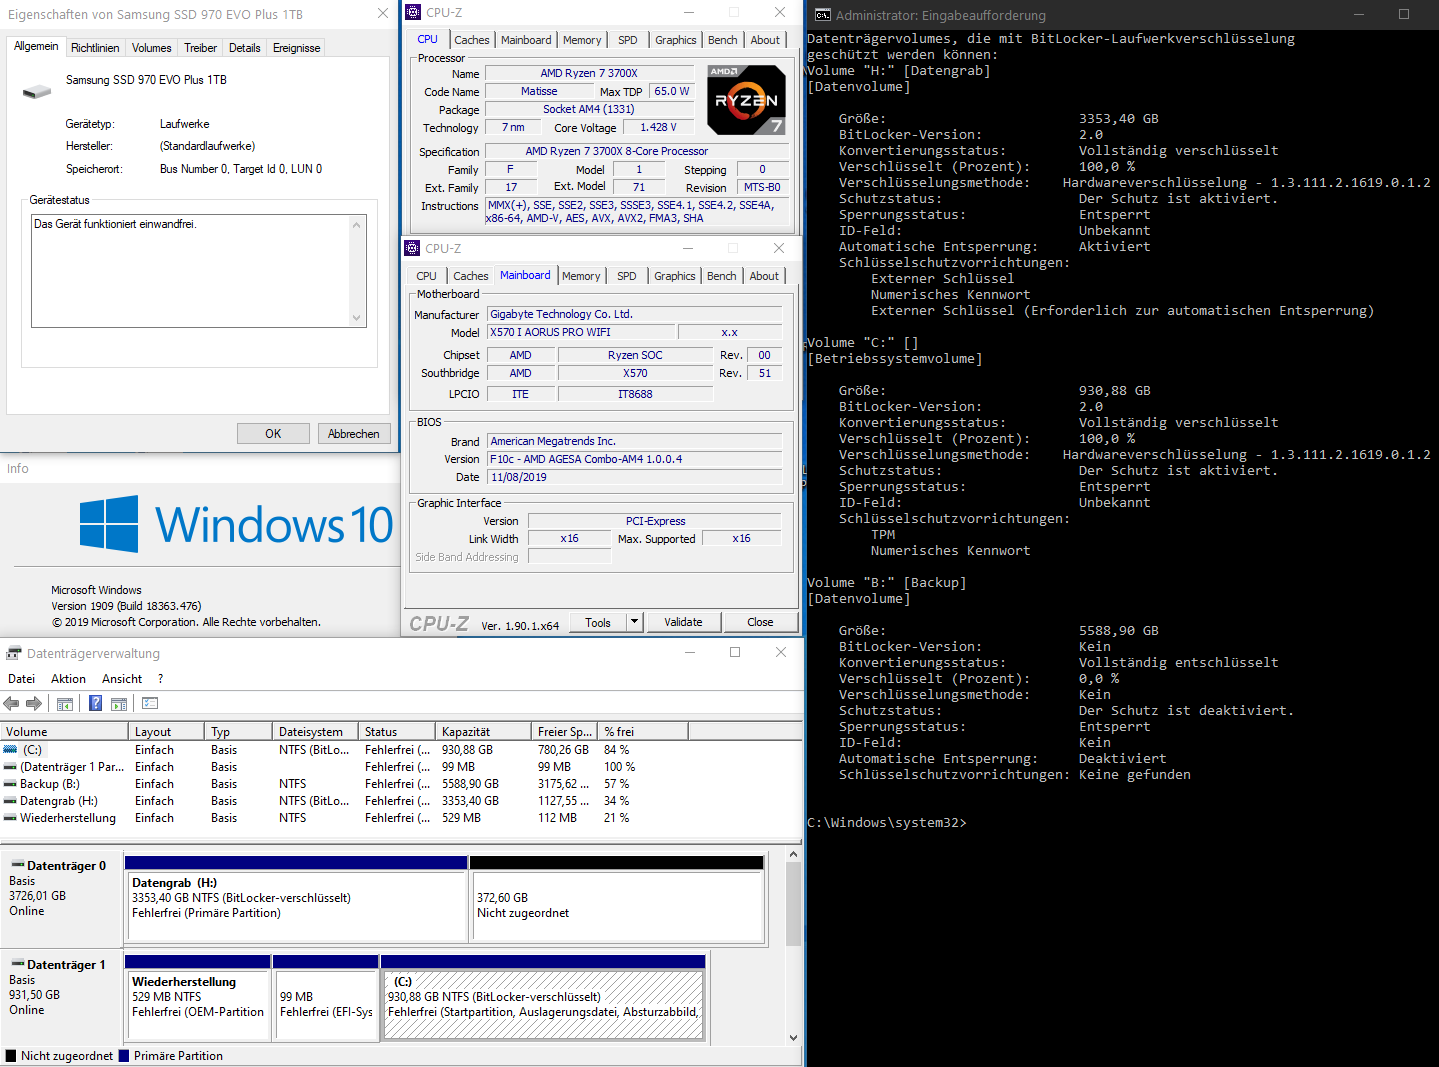
Task: Sort by Dateisystem column header
Action: point(315,732)
